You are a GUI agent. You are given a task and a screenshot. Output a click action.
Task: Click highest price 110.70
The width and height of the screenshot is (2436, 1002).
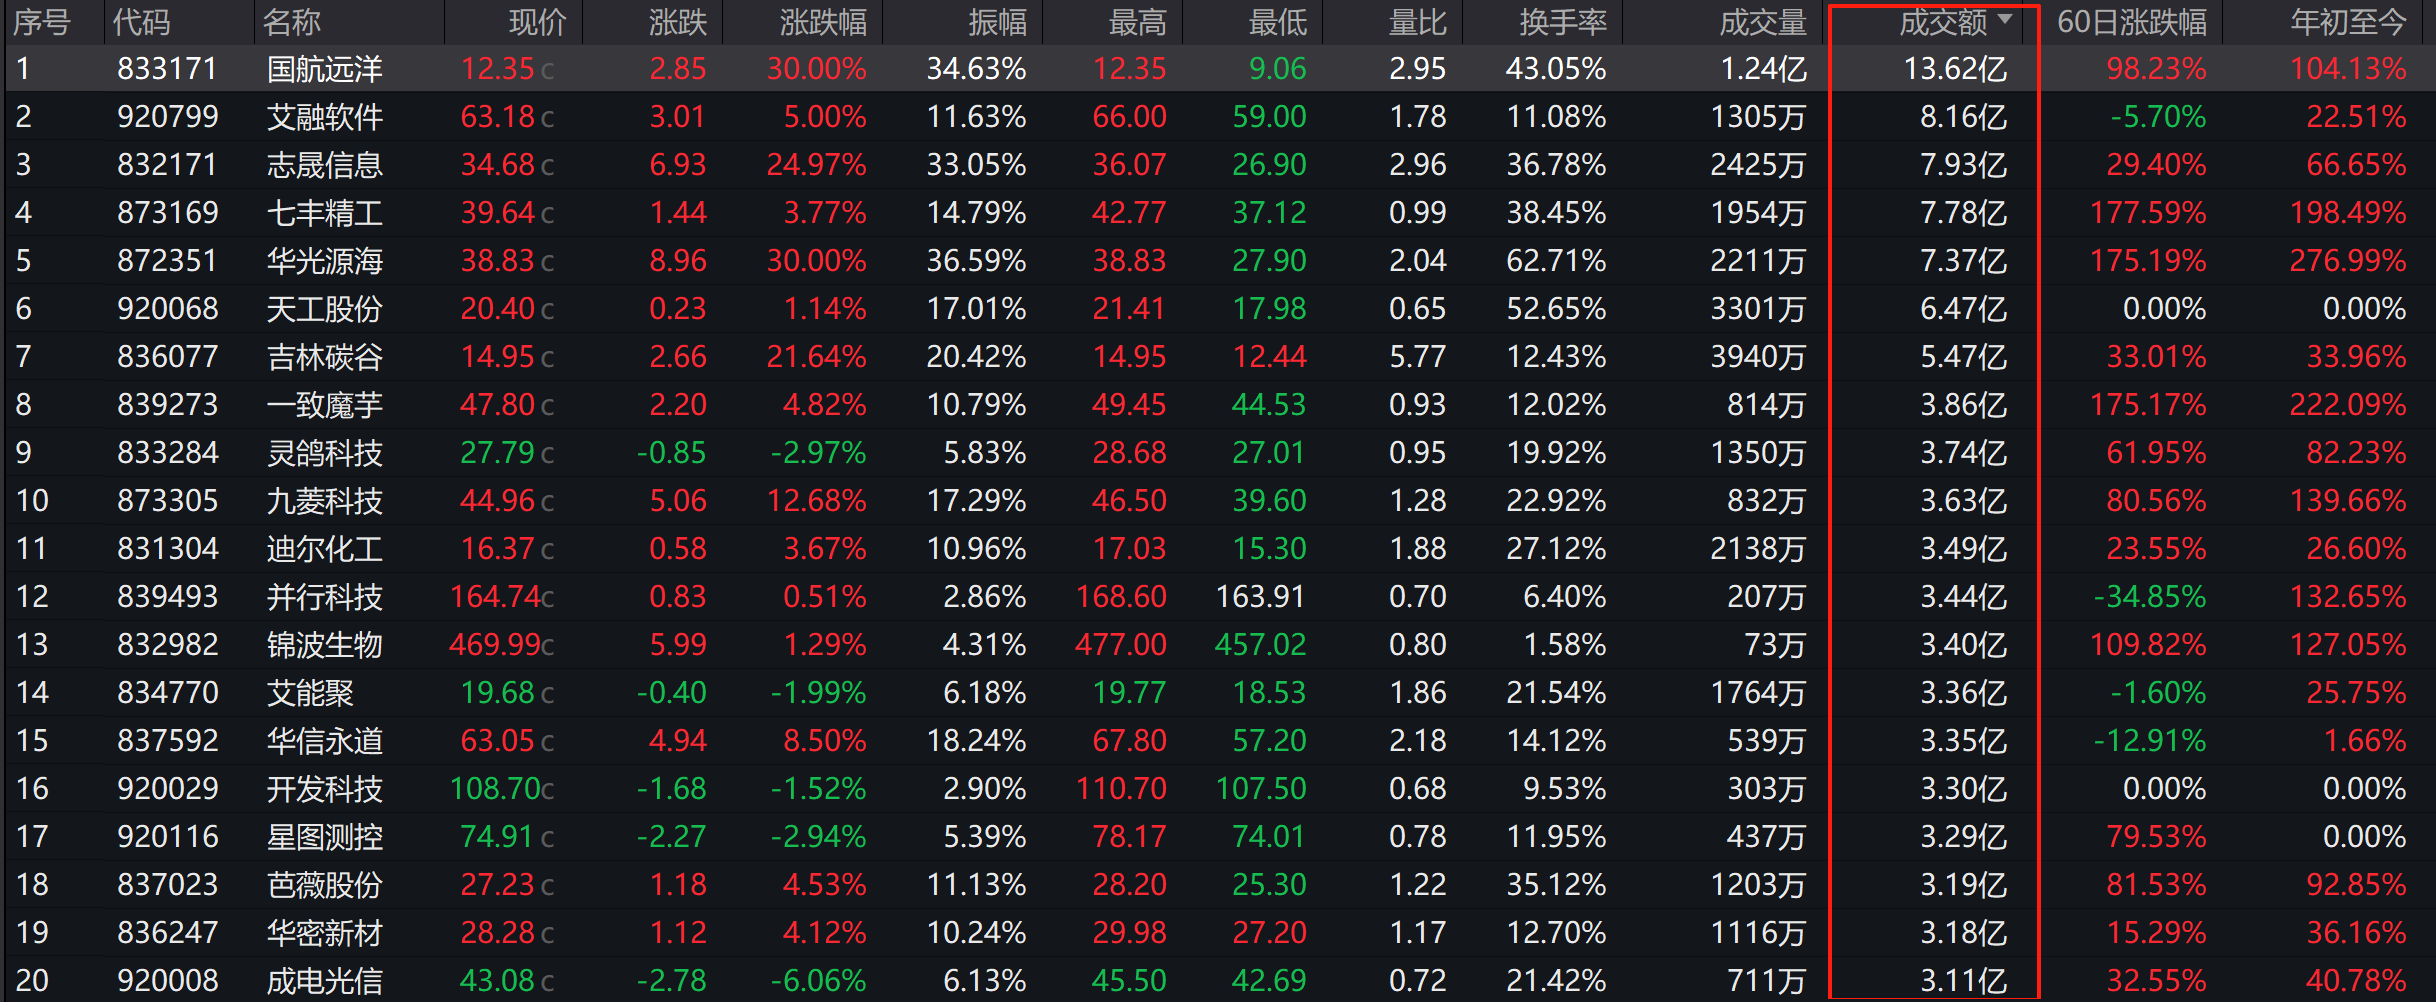pos(1121,789)
